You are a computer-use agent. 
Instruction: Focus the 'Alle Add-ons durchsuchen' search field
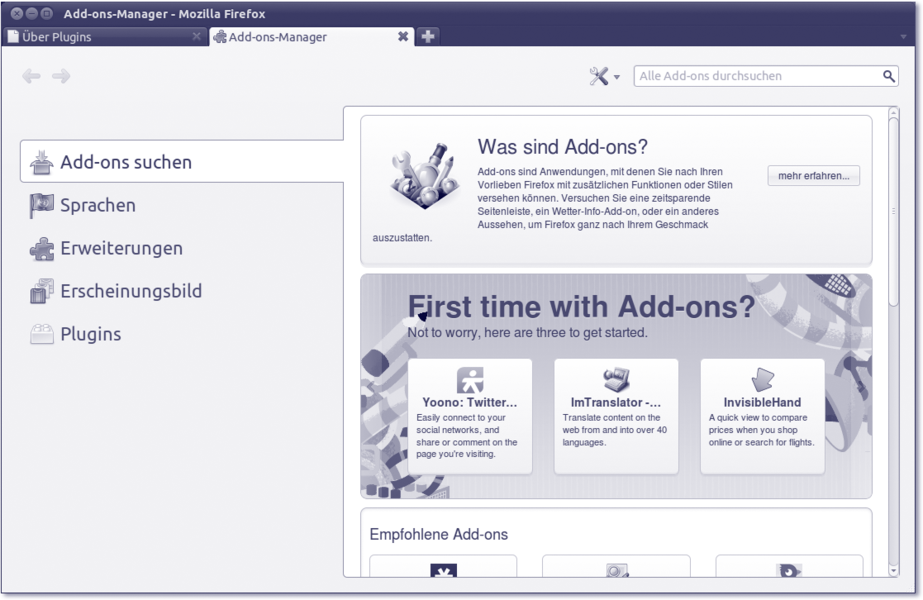pos(758,76)
